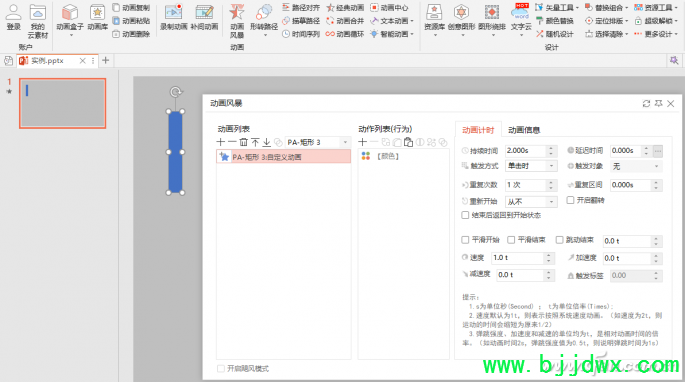The width and height of the screenshot is (685, 382).
Task: Click 路径对齐 path align
Action: 301,7
